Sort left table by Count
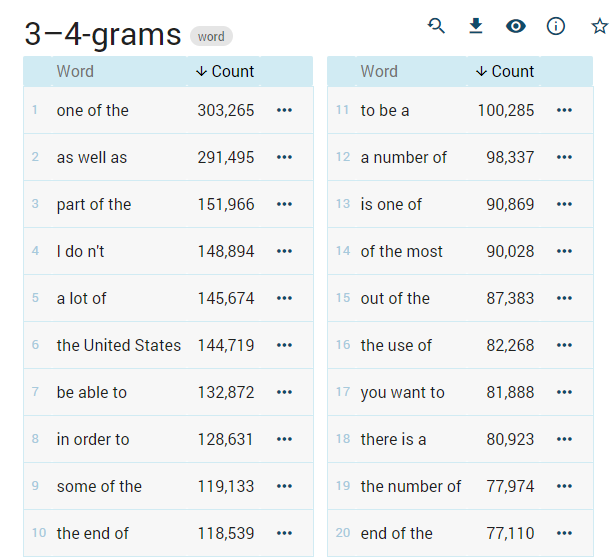 (x=225, y=71)
